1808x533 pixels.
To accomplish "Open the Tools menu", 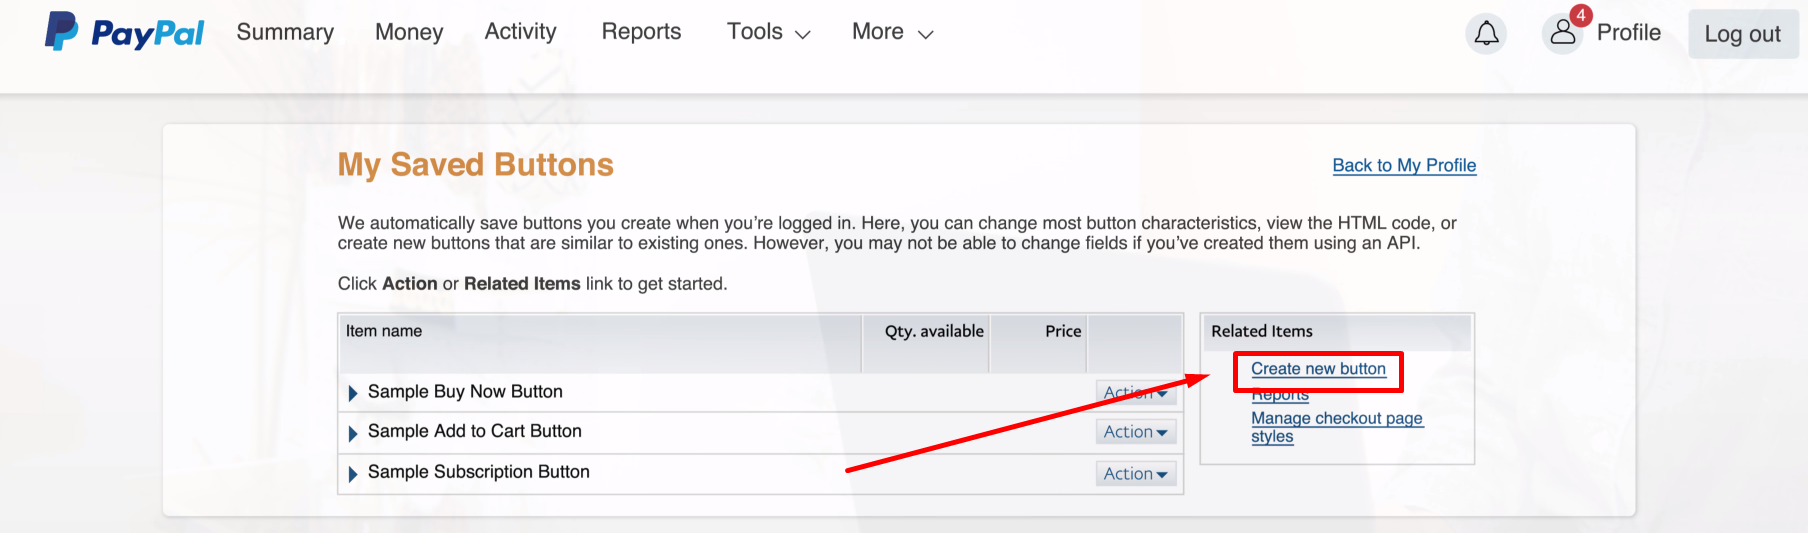I will click(x=768, y=32).
